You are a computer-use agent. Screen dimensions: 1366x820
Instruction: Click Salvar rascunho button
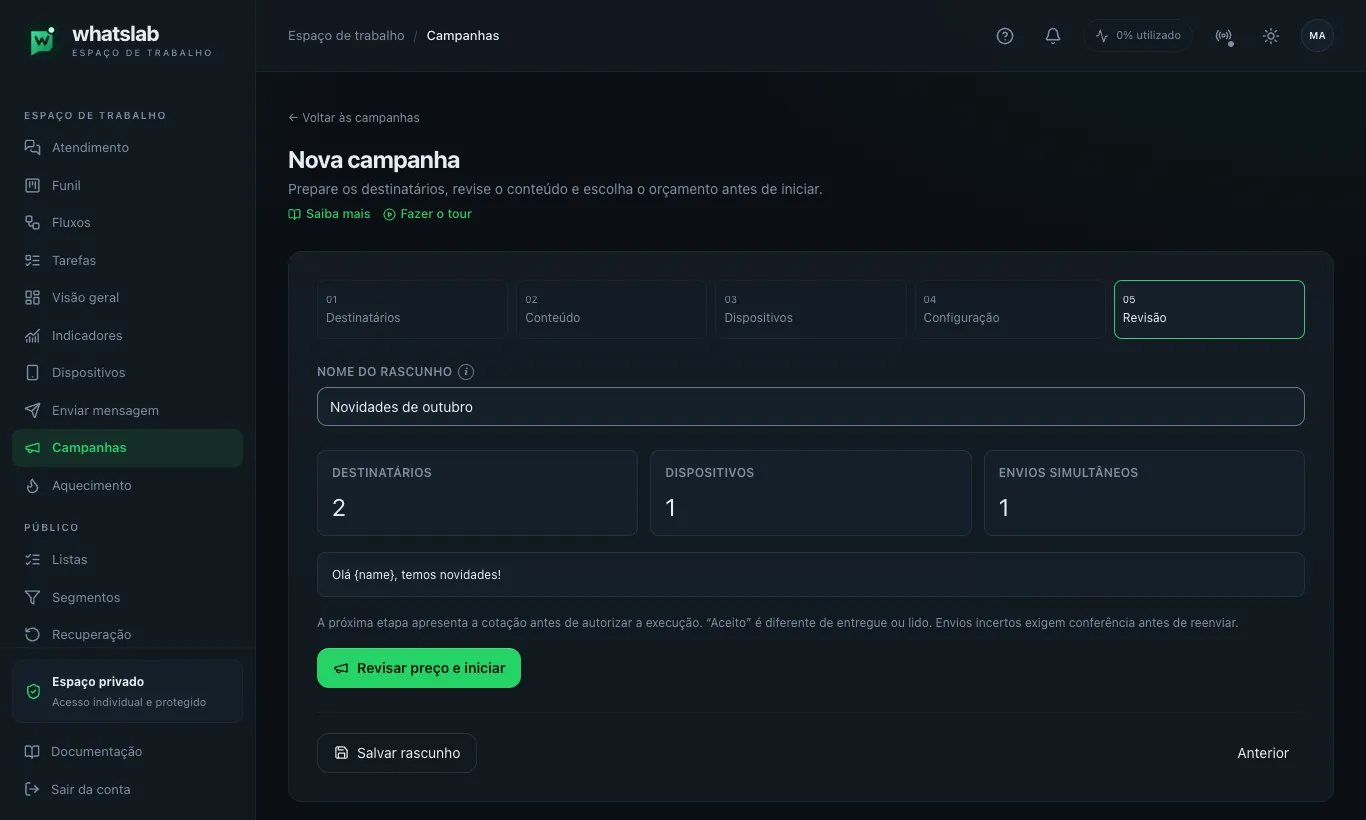coord(397,753)
